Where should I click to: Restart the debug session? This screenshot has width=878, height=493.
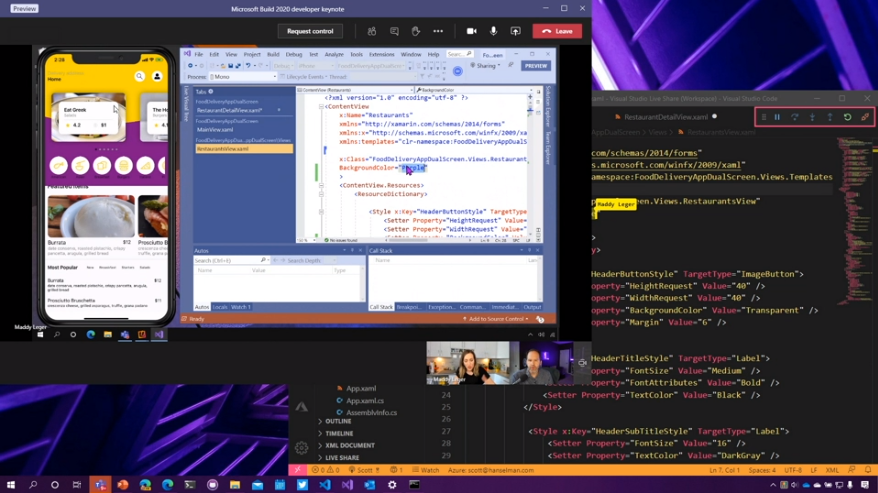click(847, 117)
